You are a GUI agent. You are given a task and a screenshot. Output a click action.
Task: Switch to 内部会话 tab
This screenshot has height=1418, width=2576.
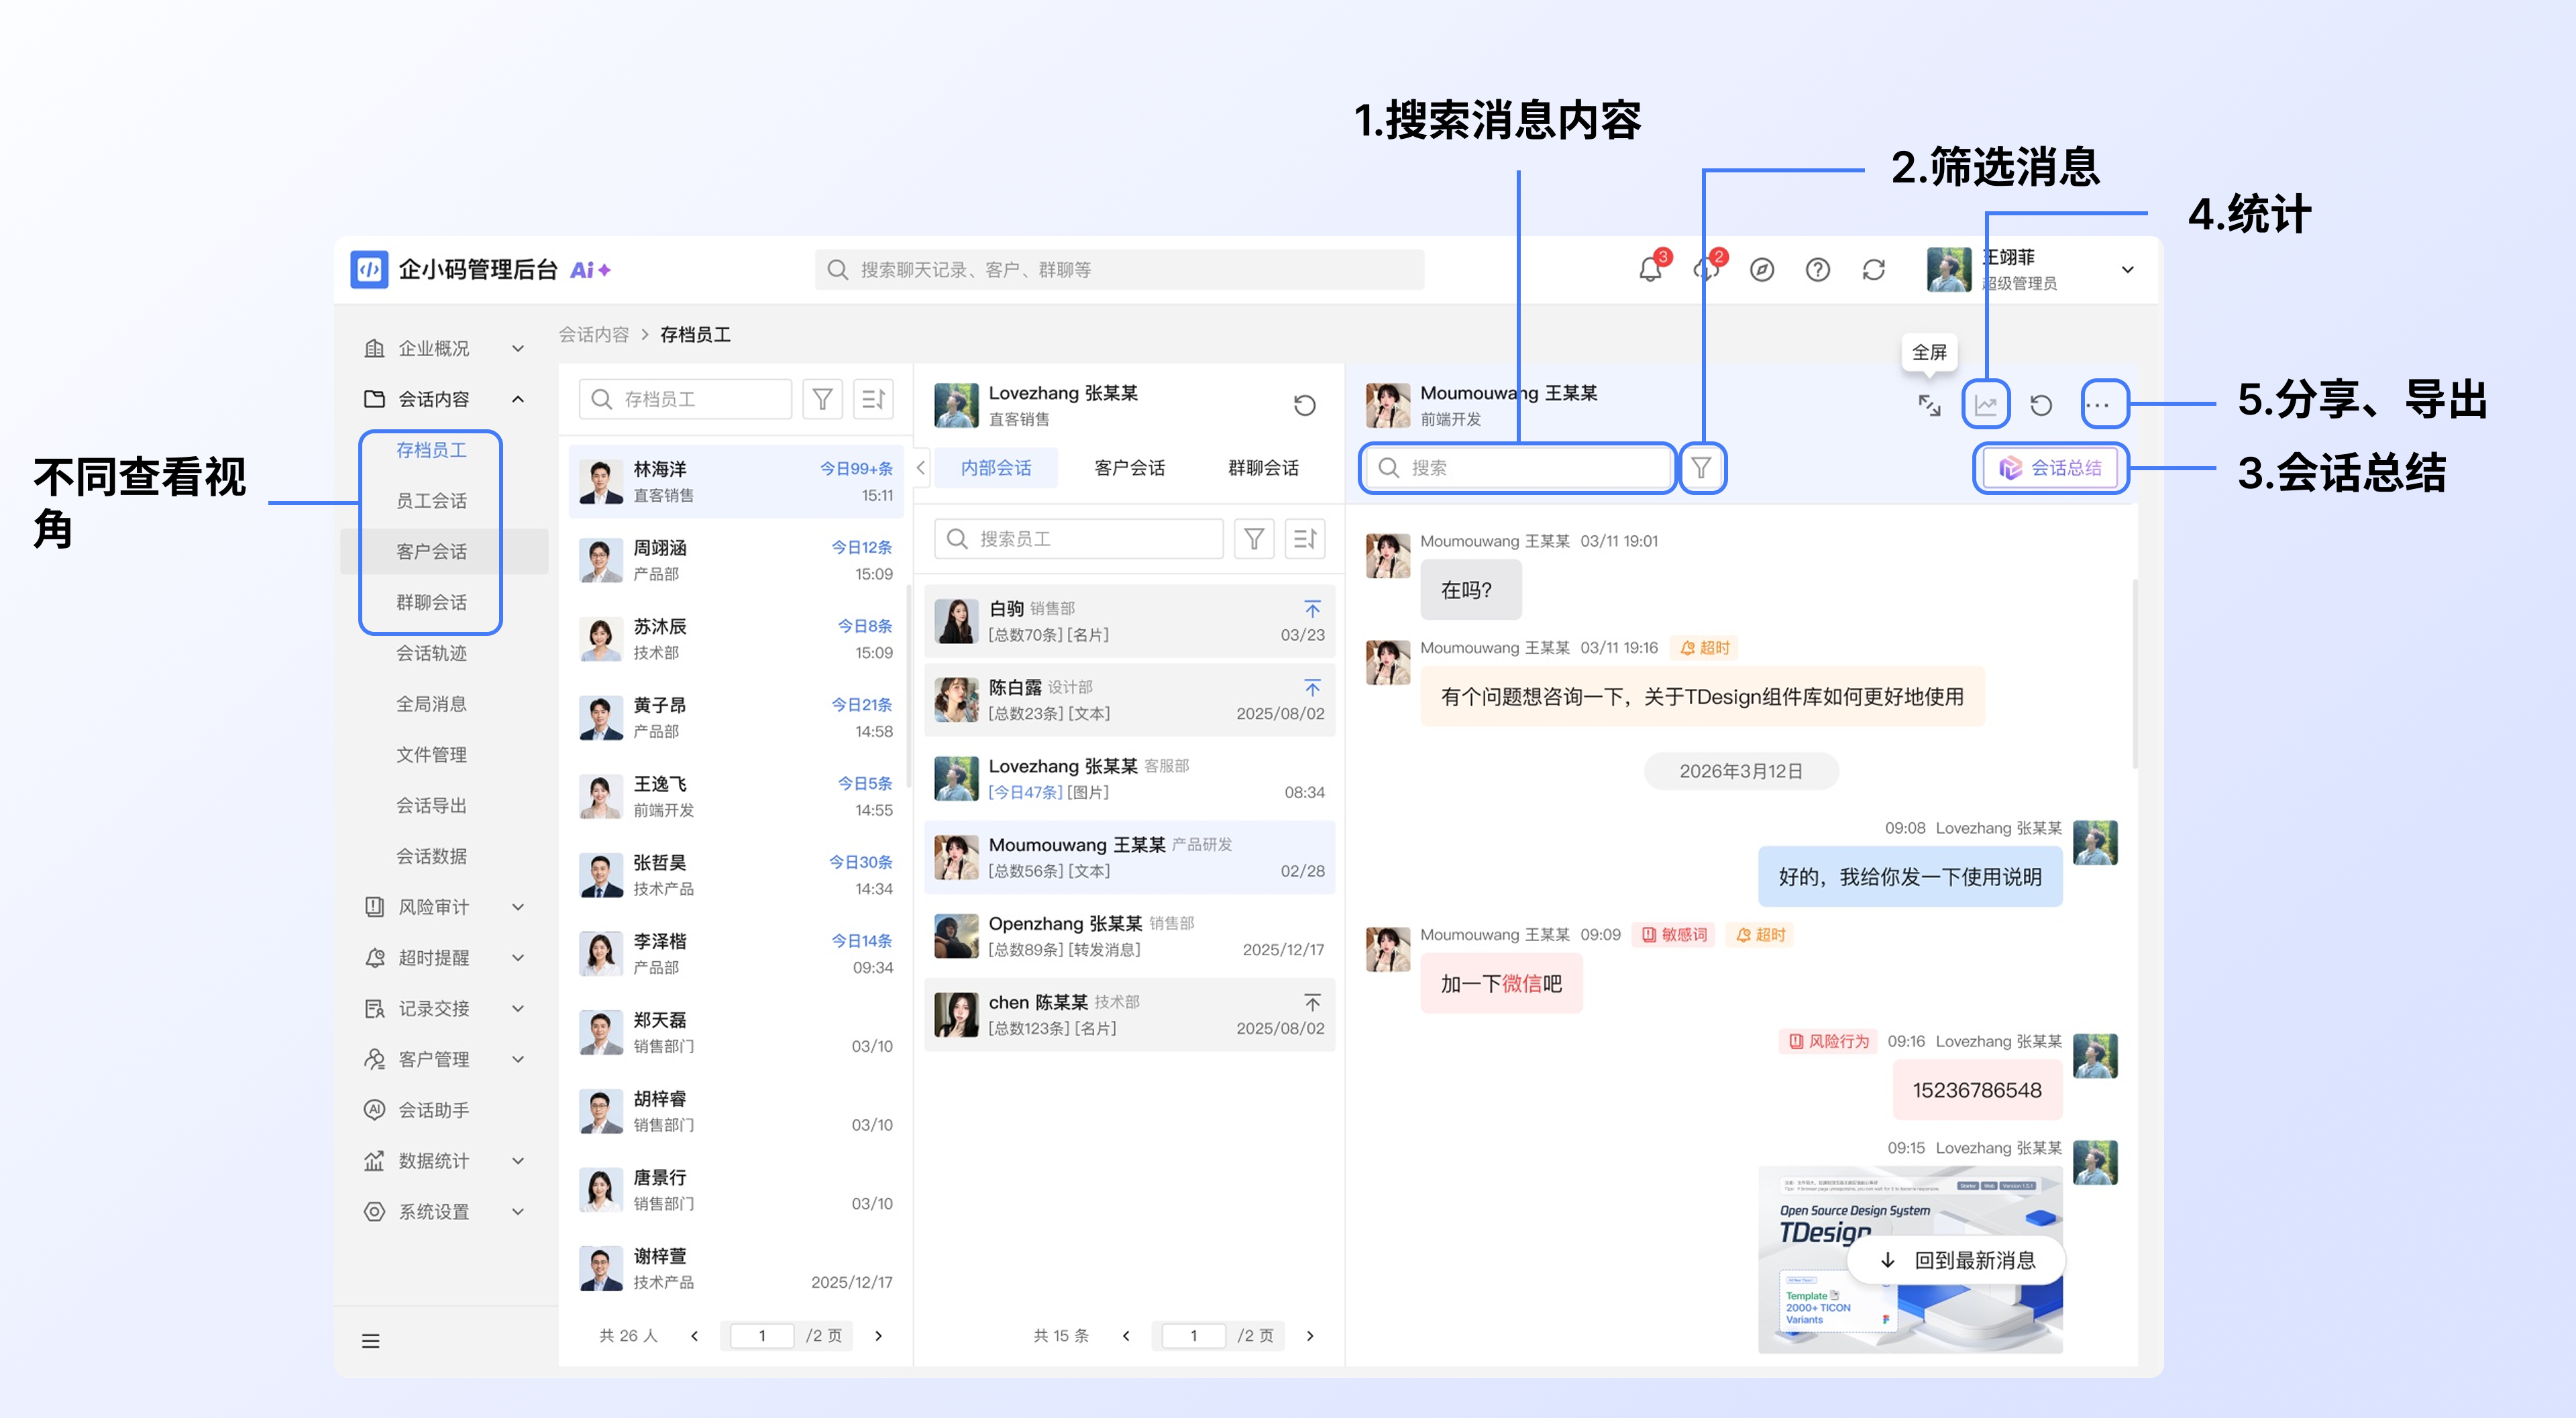point(996,468)
